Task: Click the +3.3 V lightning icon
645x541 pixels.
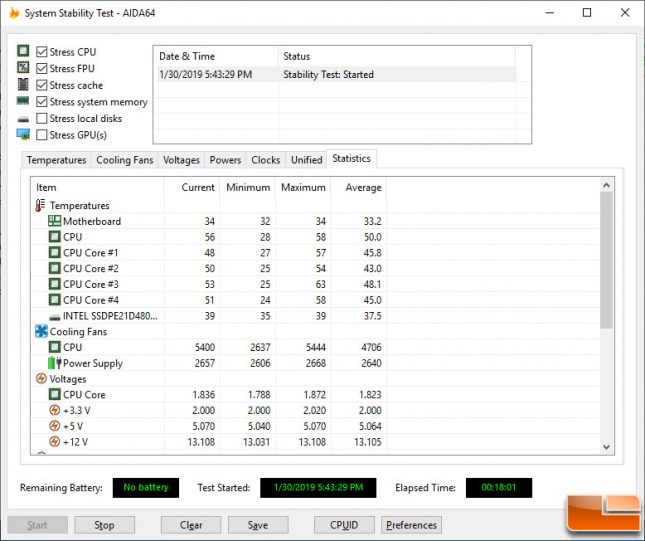Action: [x=54, y=410]
